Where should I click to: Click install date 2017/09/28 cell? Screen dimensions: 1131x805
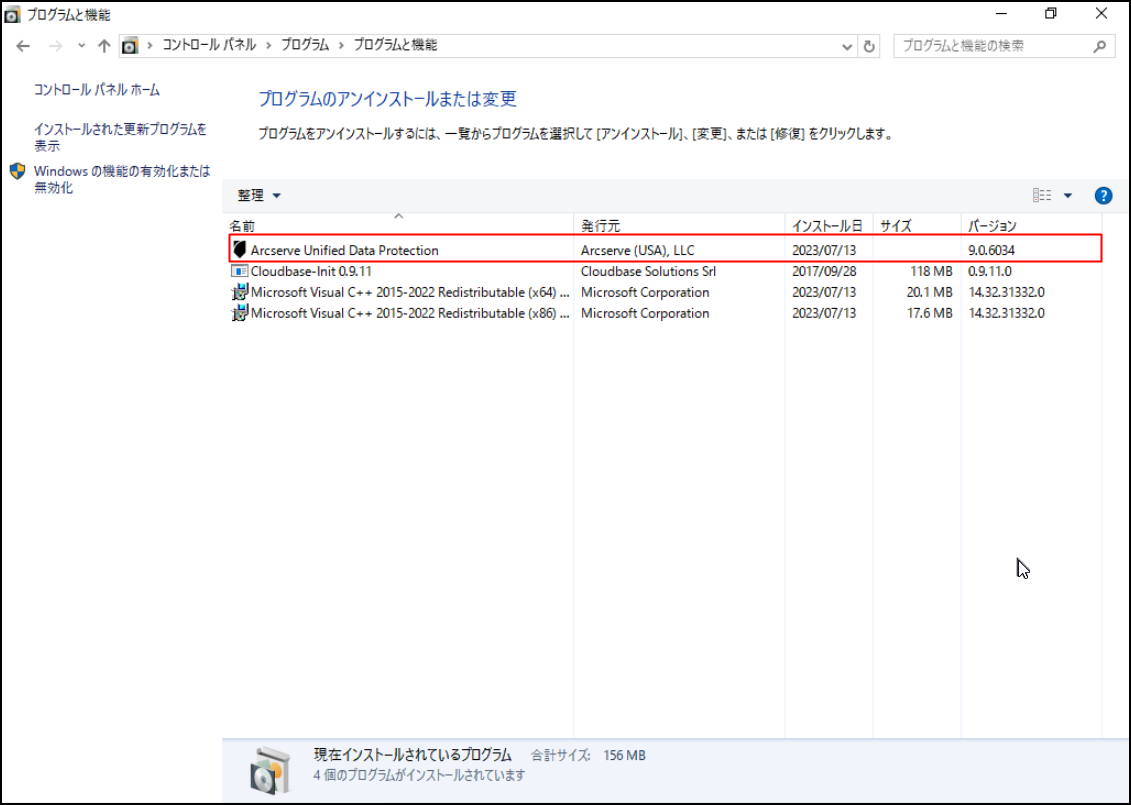coord(824,271)
